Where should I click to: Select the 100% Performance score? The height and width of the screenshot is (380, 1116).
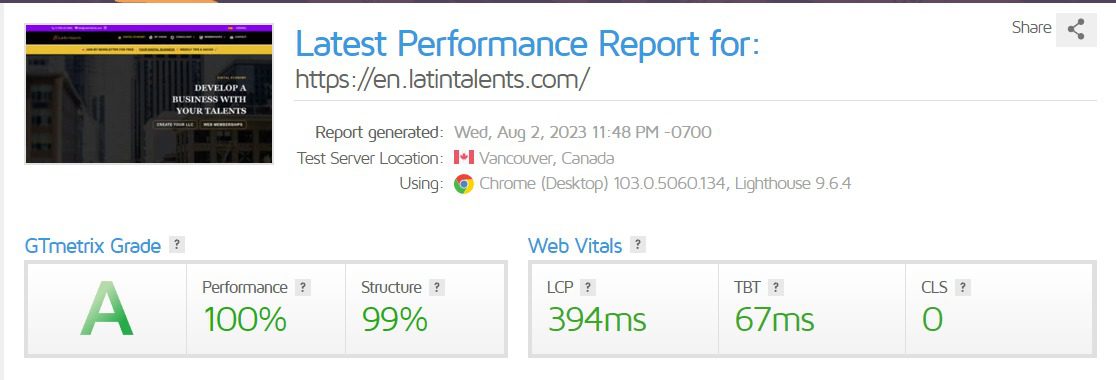246,319
